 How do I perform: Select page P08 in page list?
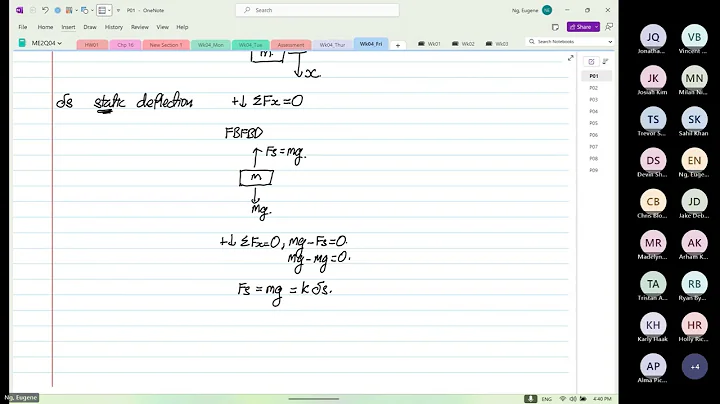pyautogui.click(x=596, y=158)
